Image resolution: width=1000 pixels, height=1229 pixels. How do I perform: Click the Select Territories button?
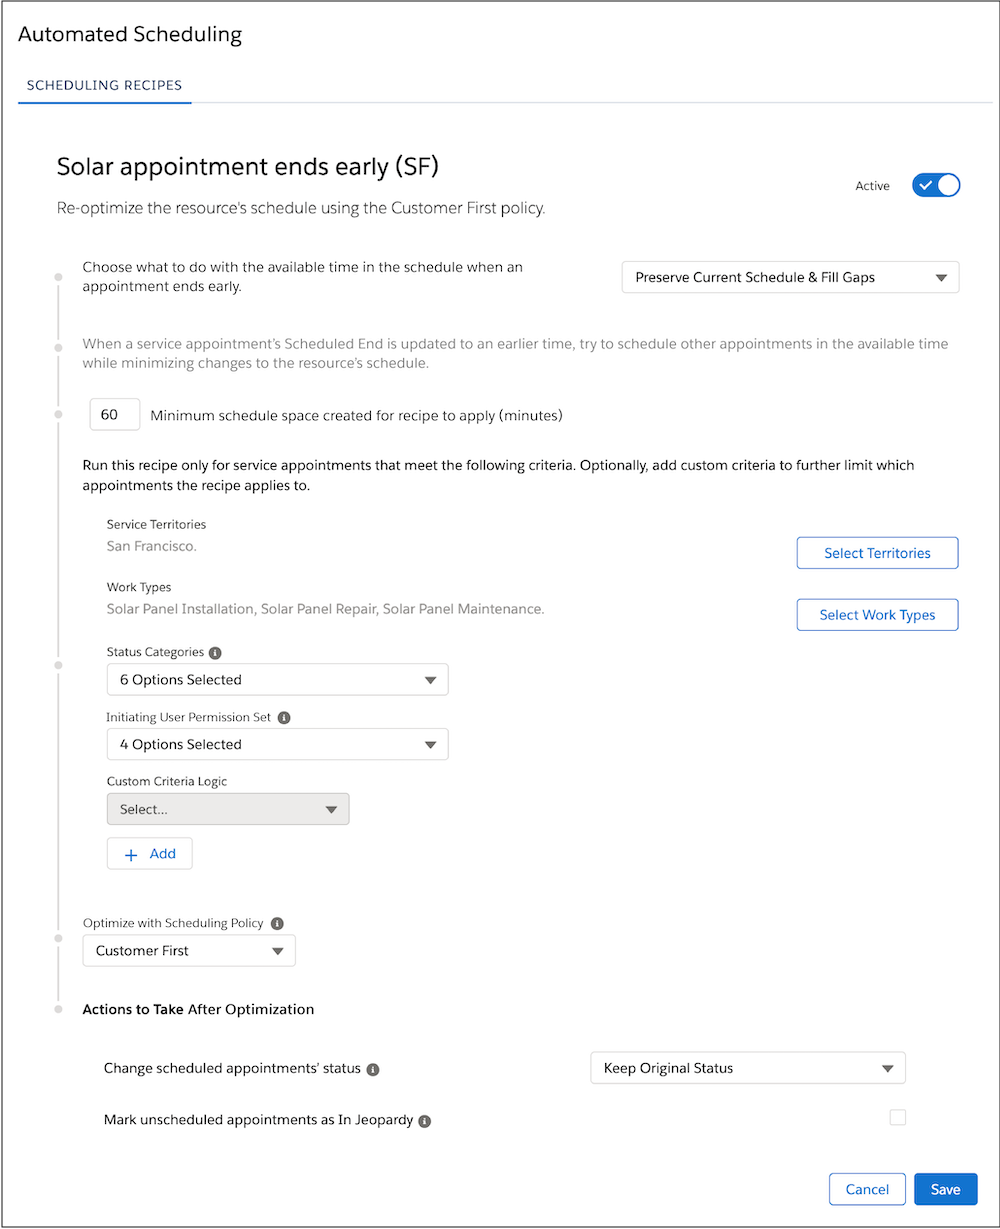pos(877,553)
